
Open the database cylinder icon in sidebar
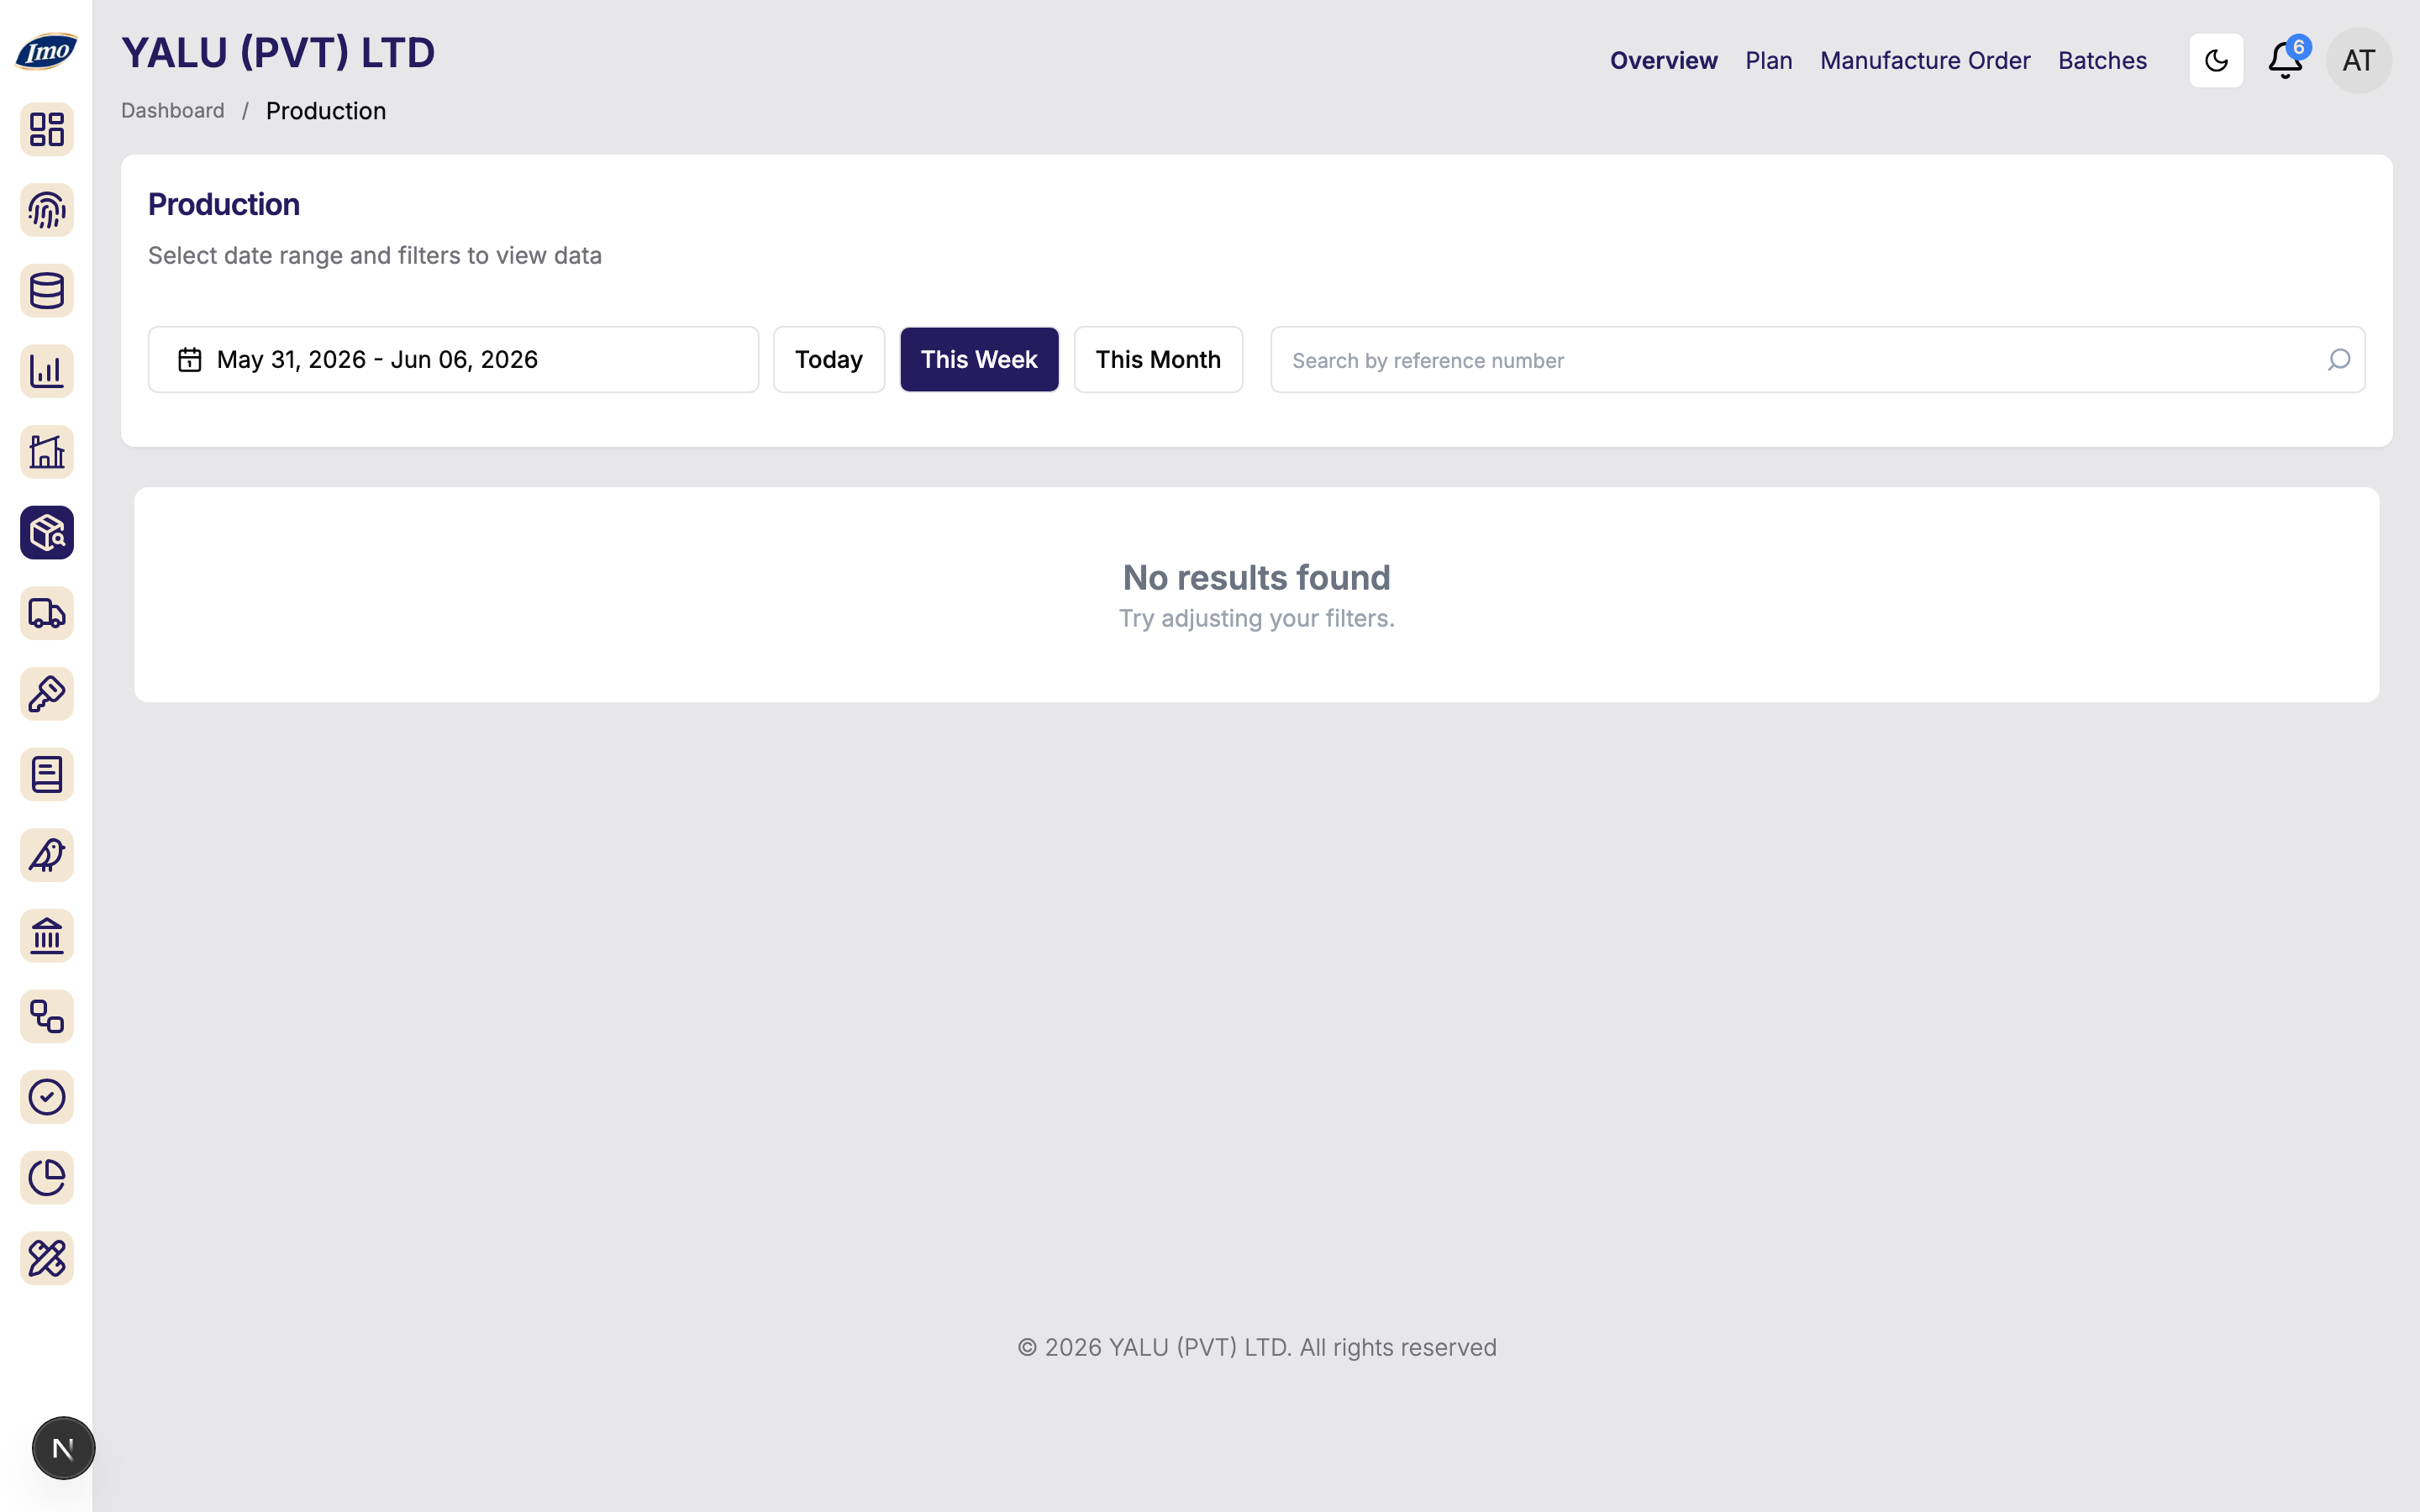47,291
